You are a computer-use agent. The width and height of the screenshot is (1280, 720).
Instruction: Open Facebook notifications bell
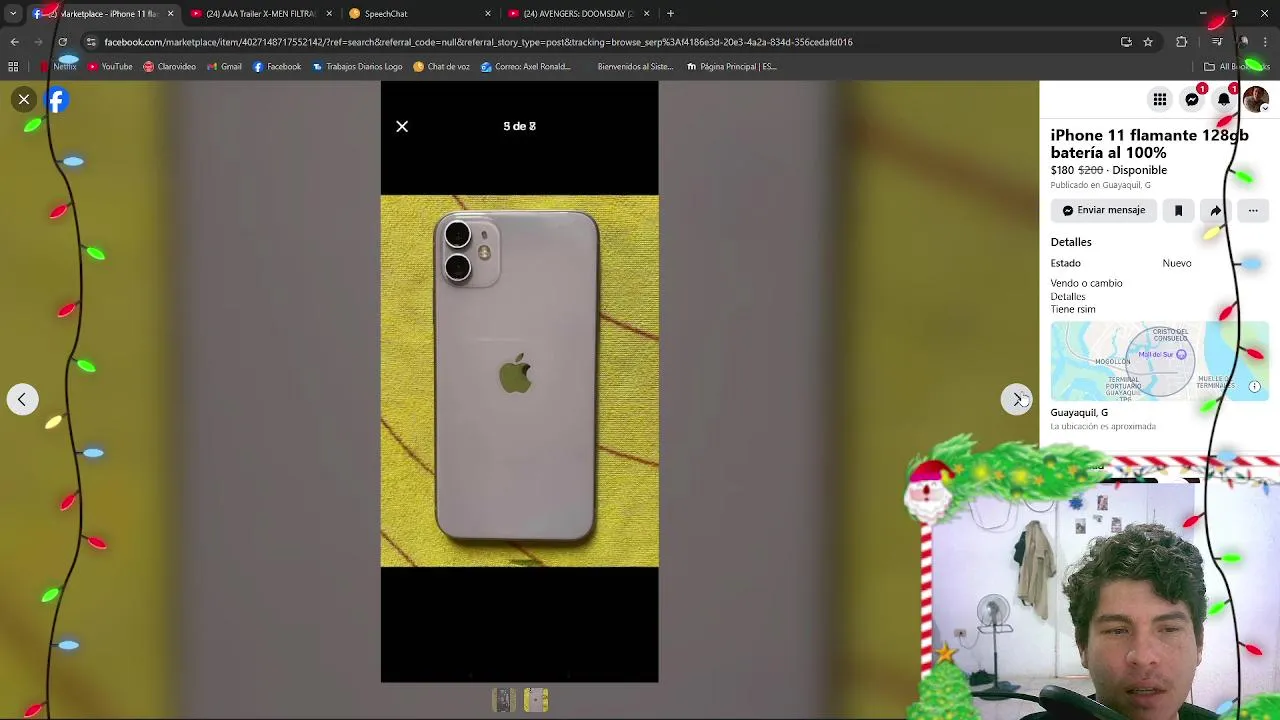point(1224,99)
